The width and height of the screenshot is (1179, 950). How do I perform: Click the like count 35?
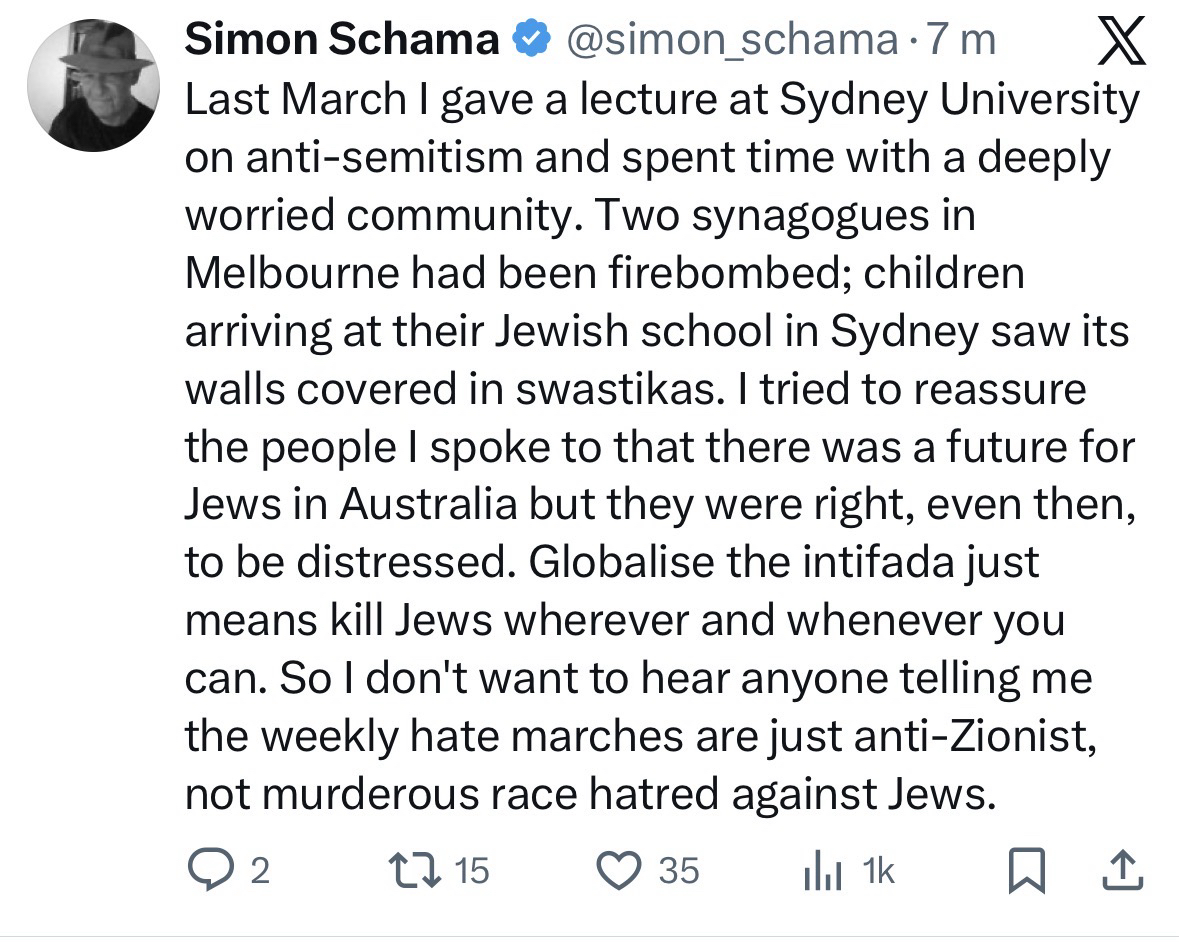coord(678,872)
